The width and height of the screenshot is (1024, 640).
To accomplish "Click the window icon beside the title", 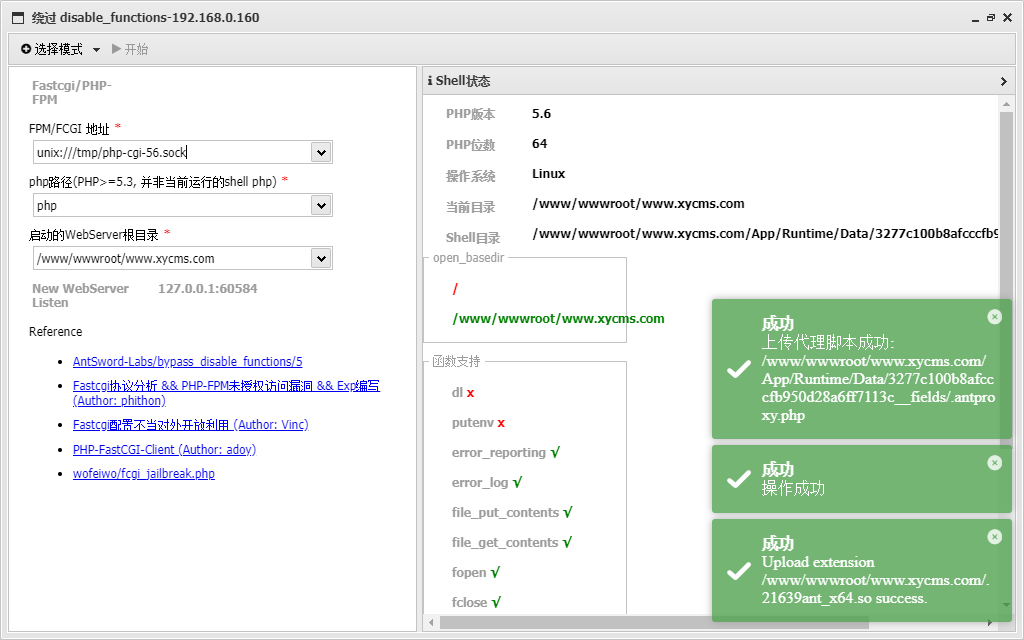I will (18, 18).
